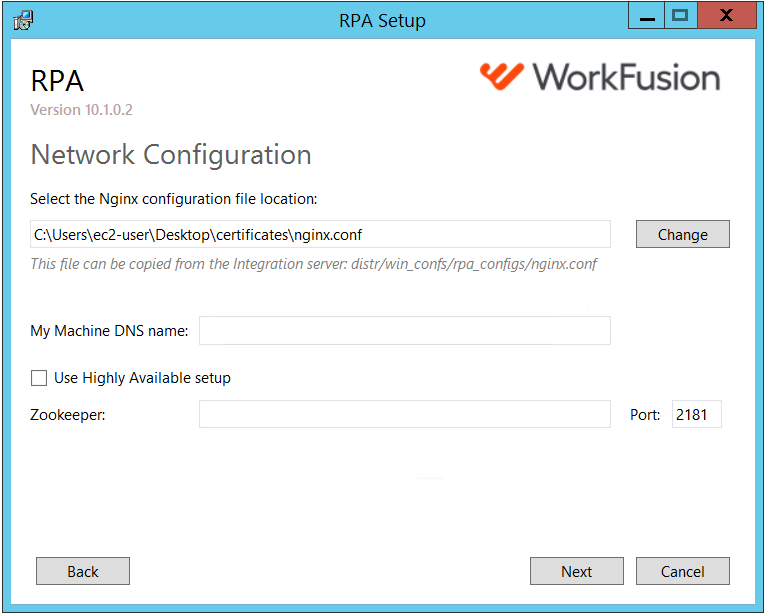This screenshot has height=615, width=766.
Task: Click the My Machine DNS name field
Action: pyautogui.click(x=404, y=330)
